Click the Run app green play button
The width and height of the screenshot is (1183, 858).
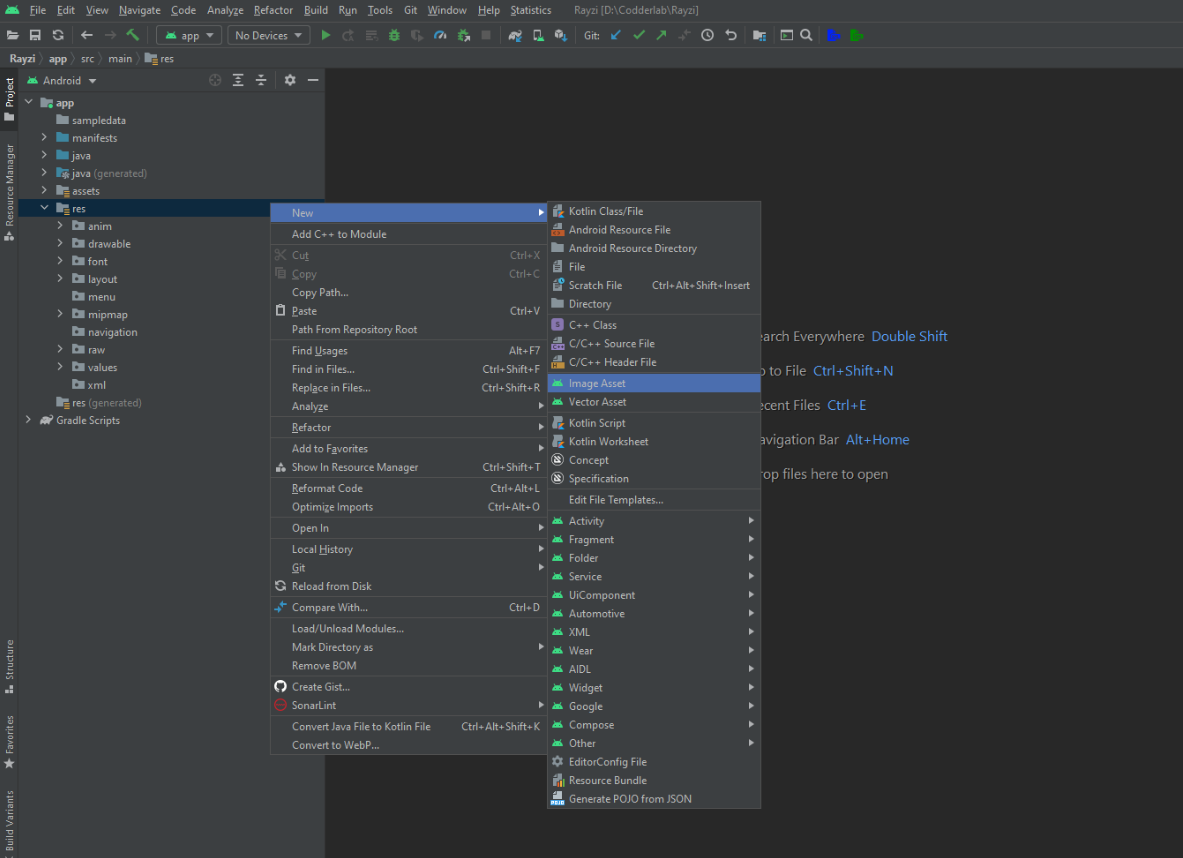tap(325, 35)
